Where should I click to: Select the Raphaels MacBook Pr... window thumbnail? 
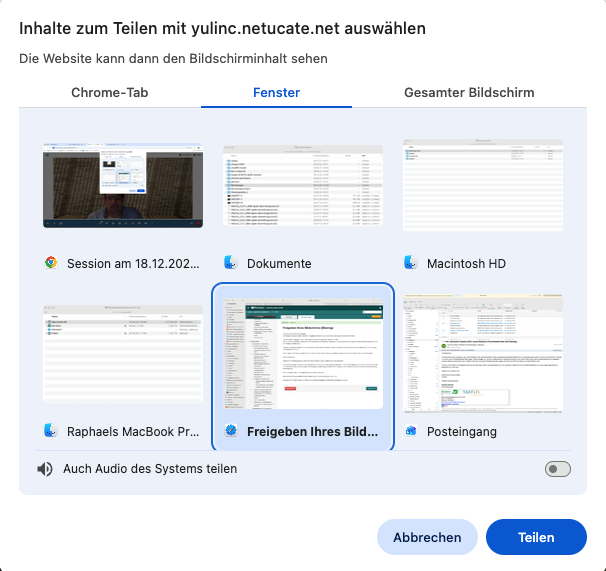click(x=123, y=354)
